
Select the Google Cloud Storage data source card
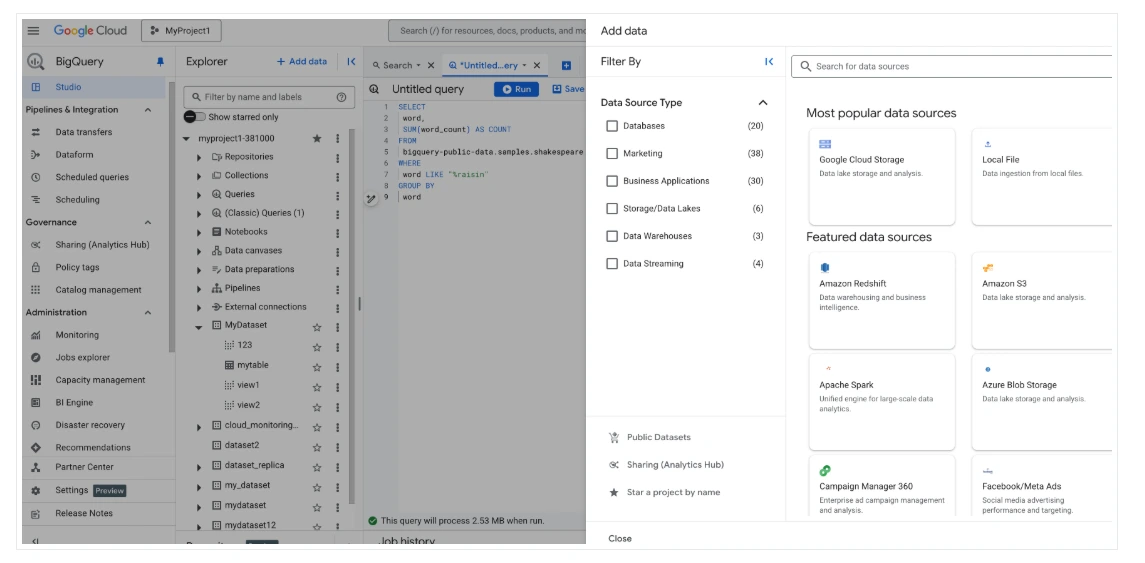pos(881,176)
